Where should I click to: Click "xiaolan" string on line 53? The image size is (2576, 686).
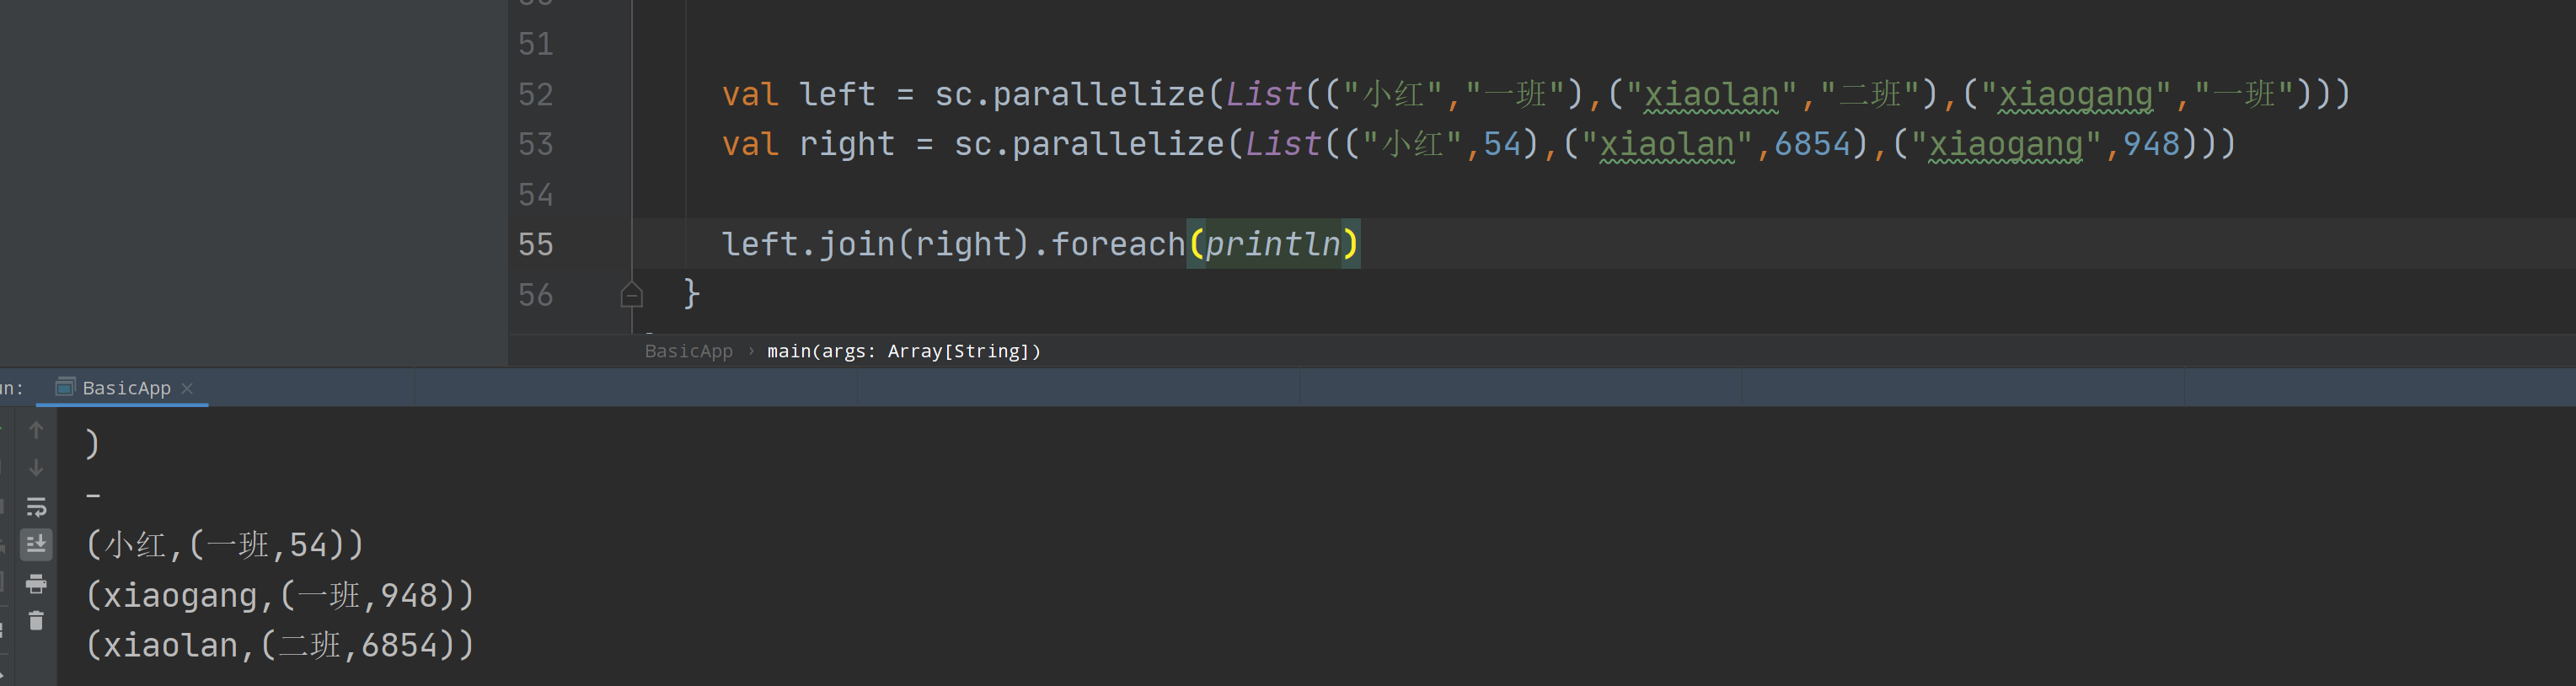(1667, 144)
